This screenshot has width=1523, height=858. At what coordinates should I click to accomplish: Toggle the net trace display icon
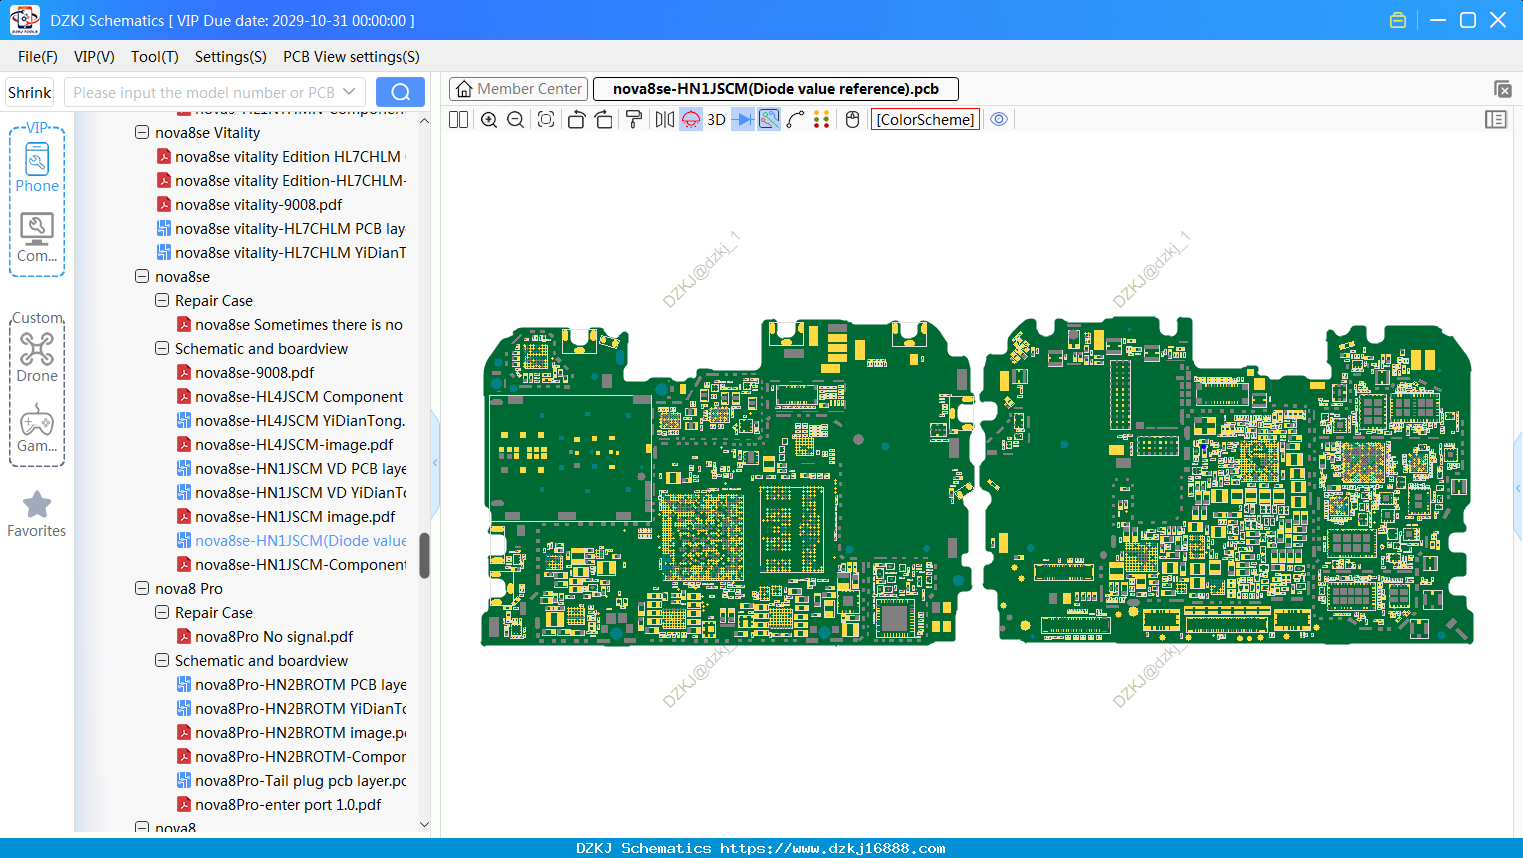click(769, 119)
